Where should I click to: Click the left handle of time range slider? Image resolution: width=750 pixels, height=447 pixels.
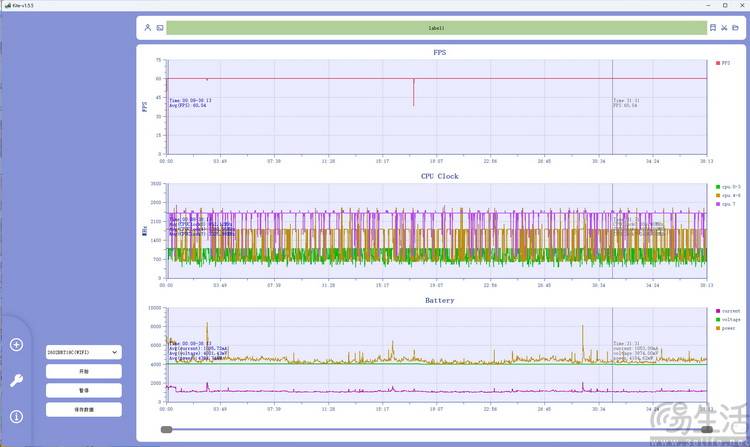click(x=167, y=430)
